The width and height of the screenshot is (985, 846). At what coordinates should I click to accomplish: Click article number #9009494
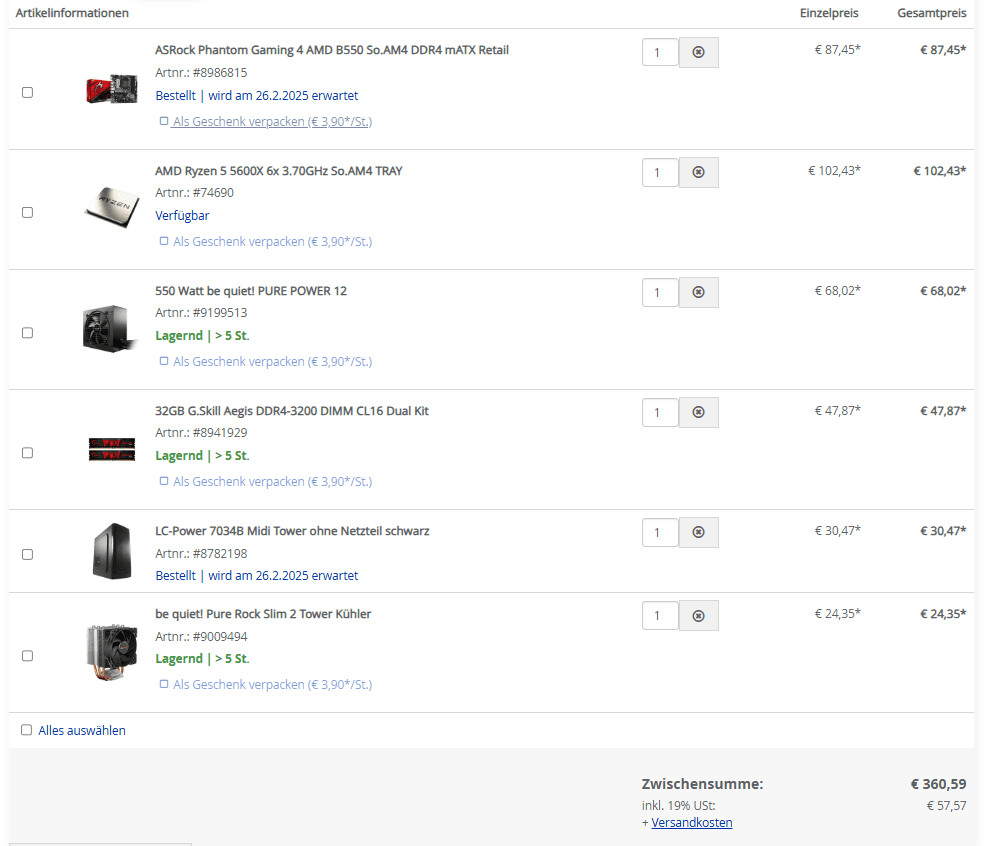click(x=220, y=636)
